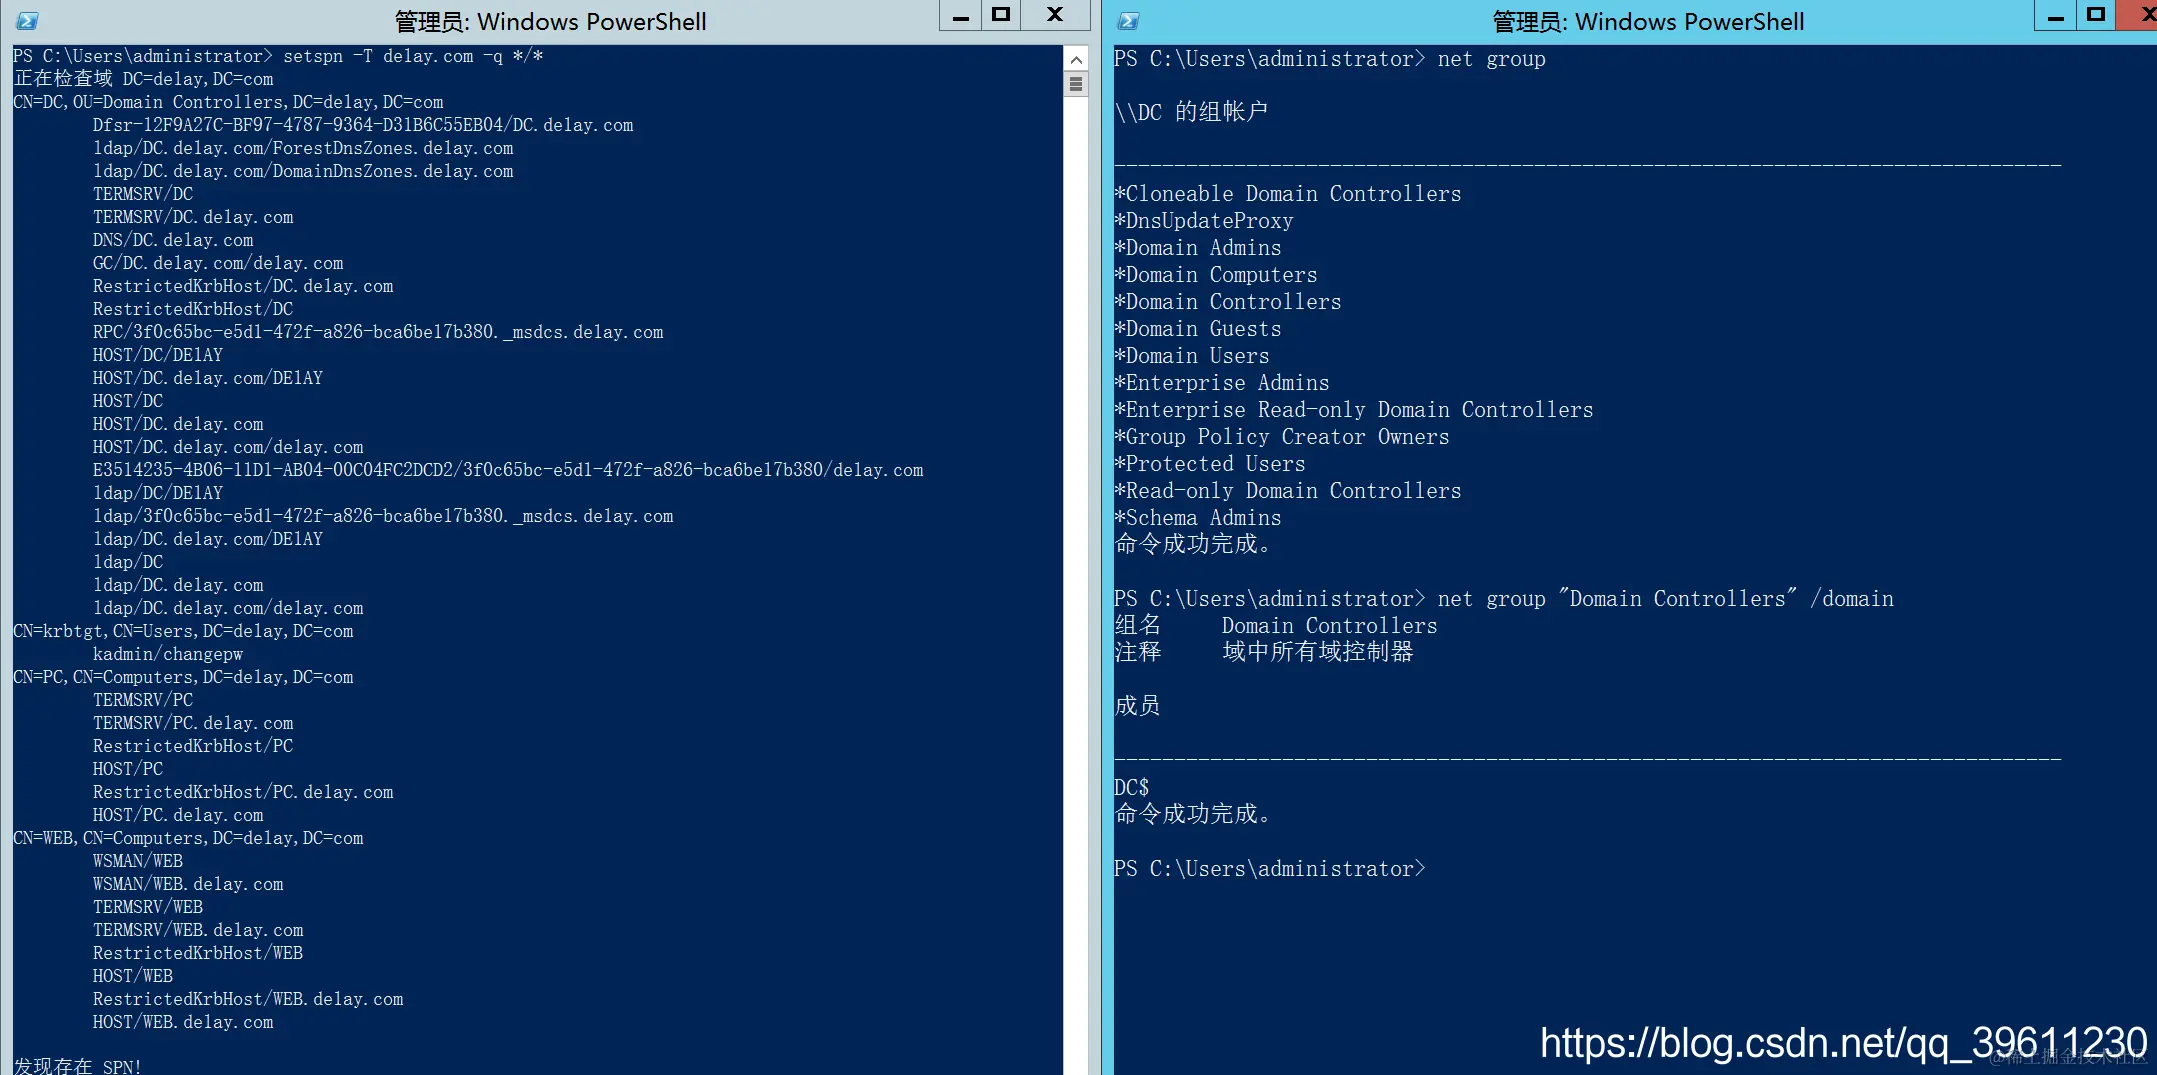Maximize the left PowerShell window
2157x1075 pixels.
[x=1001, y=16]
